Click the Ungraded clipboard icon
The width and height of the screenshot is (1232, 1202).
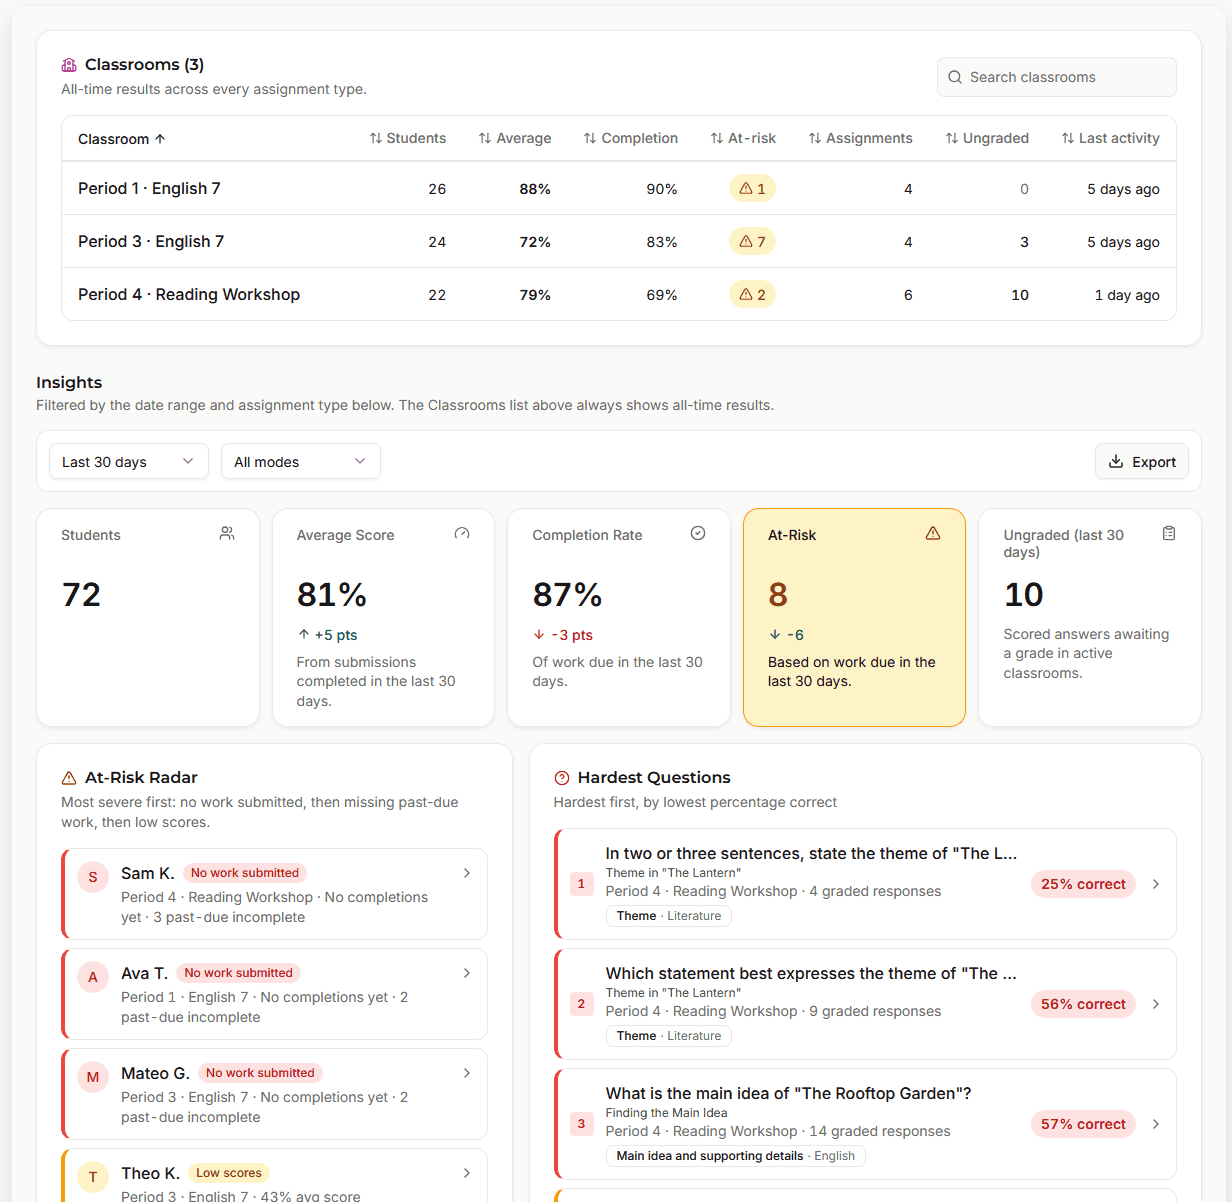tap(1169, 534)
